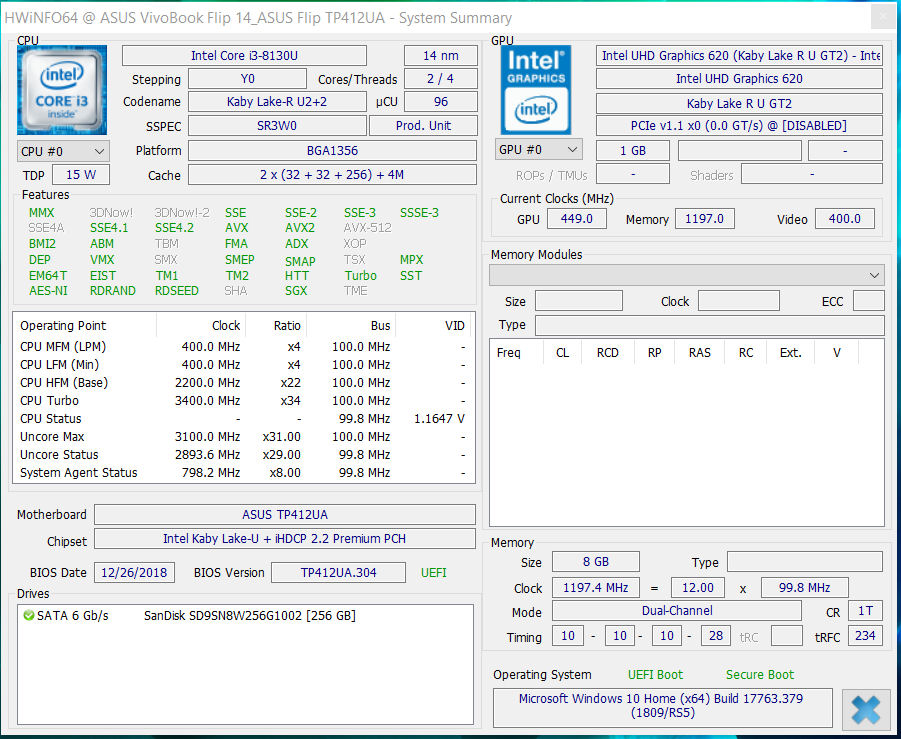The height and width of the screenshot is (739, 901).
Task: Select the Intel Kaby Lake-U chipset field
Action: pyautogui.click(x=285, y=538)
